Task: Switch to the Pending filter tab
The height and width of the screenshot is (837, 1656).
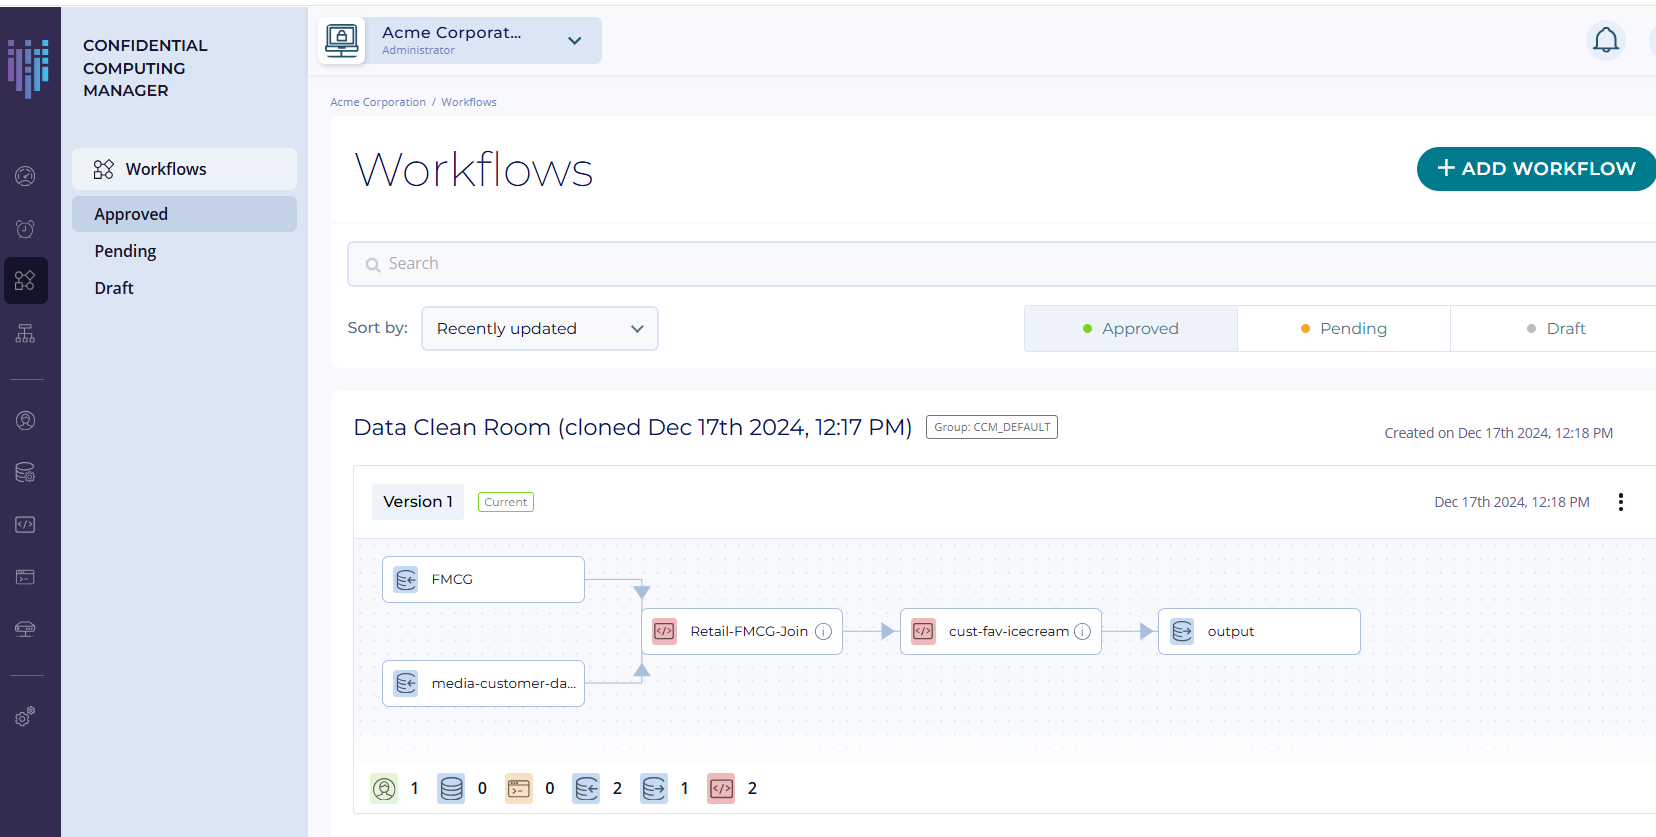Action: pyautogui.click(x=1344, y=329)
